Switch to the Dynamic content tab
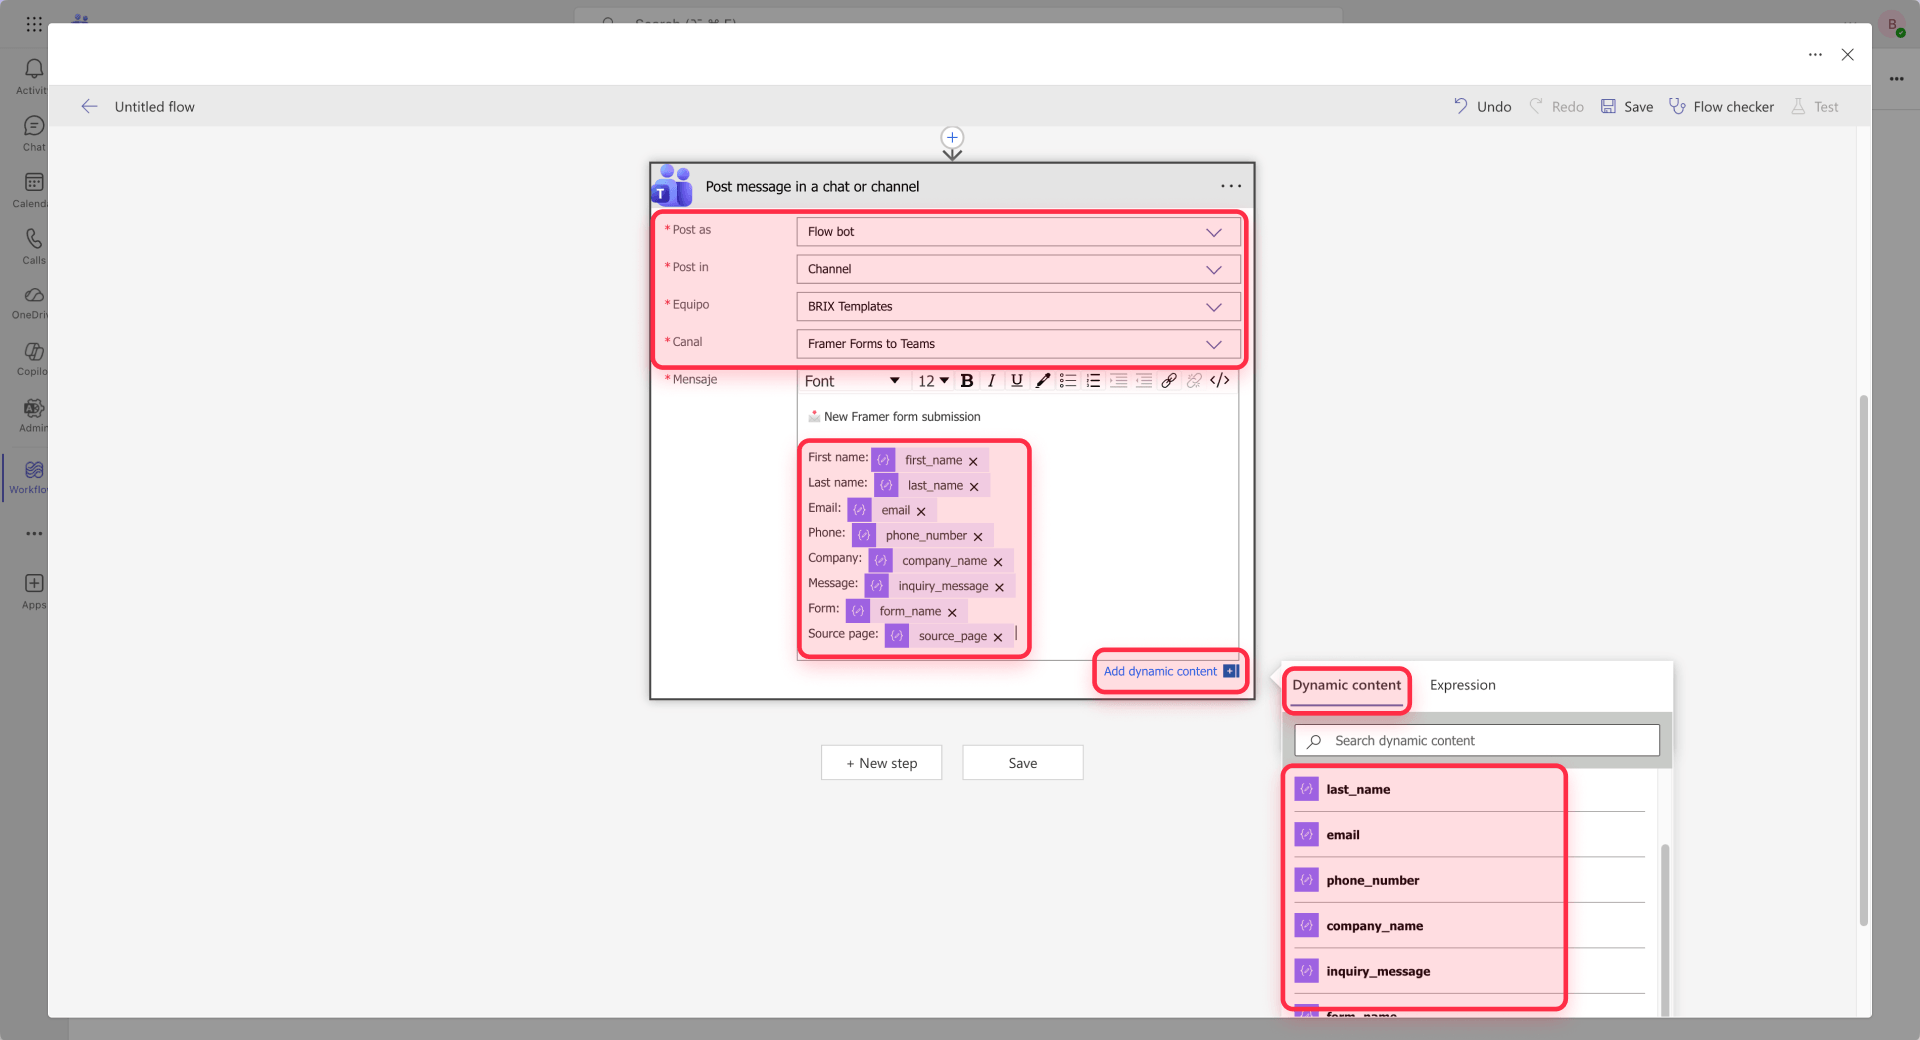 point(1346,685)
